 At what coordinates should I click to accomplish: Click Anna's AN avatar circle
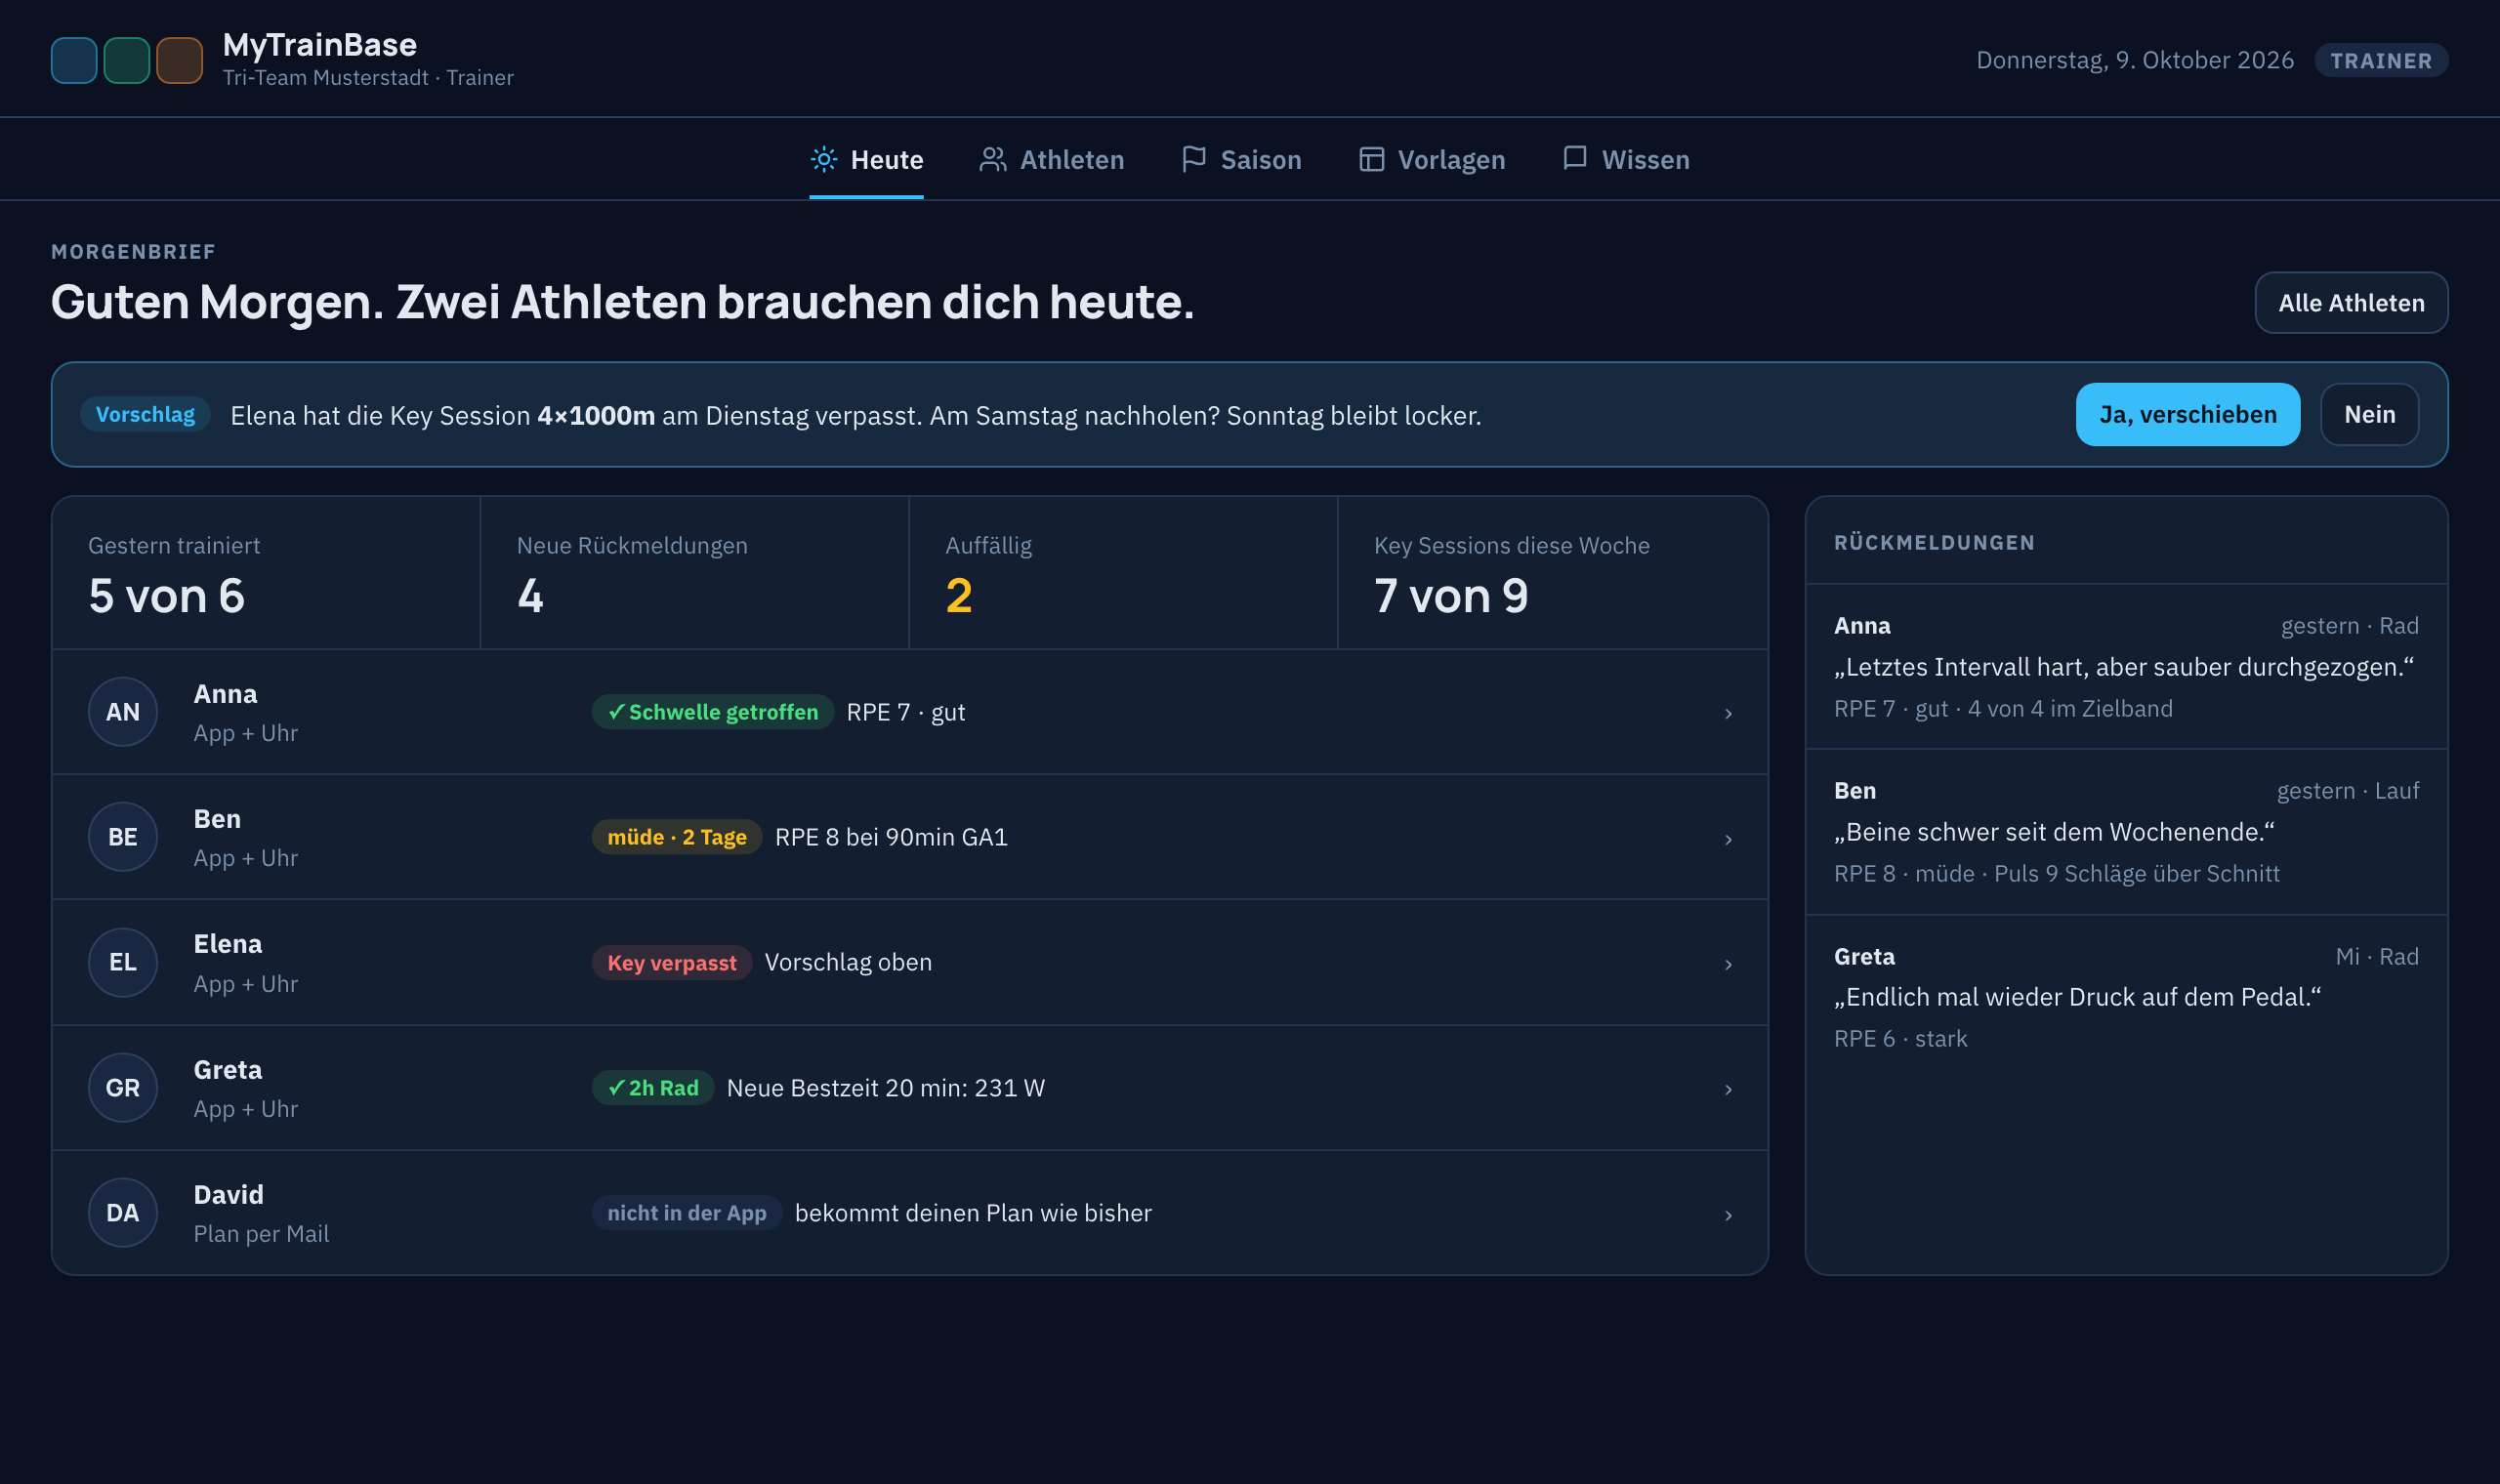(123, 712)
